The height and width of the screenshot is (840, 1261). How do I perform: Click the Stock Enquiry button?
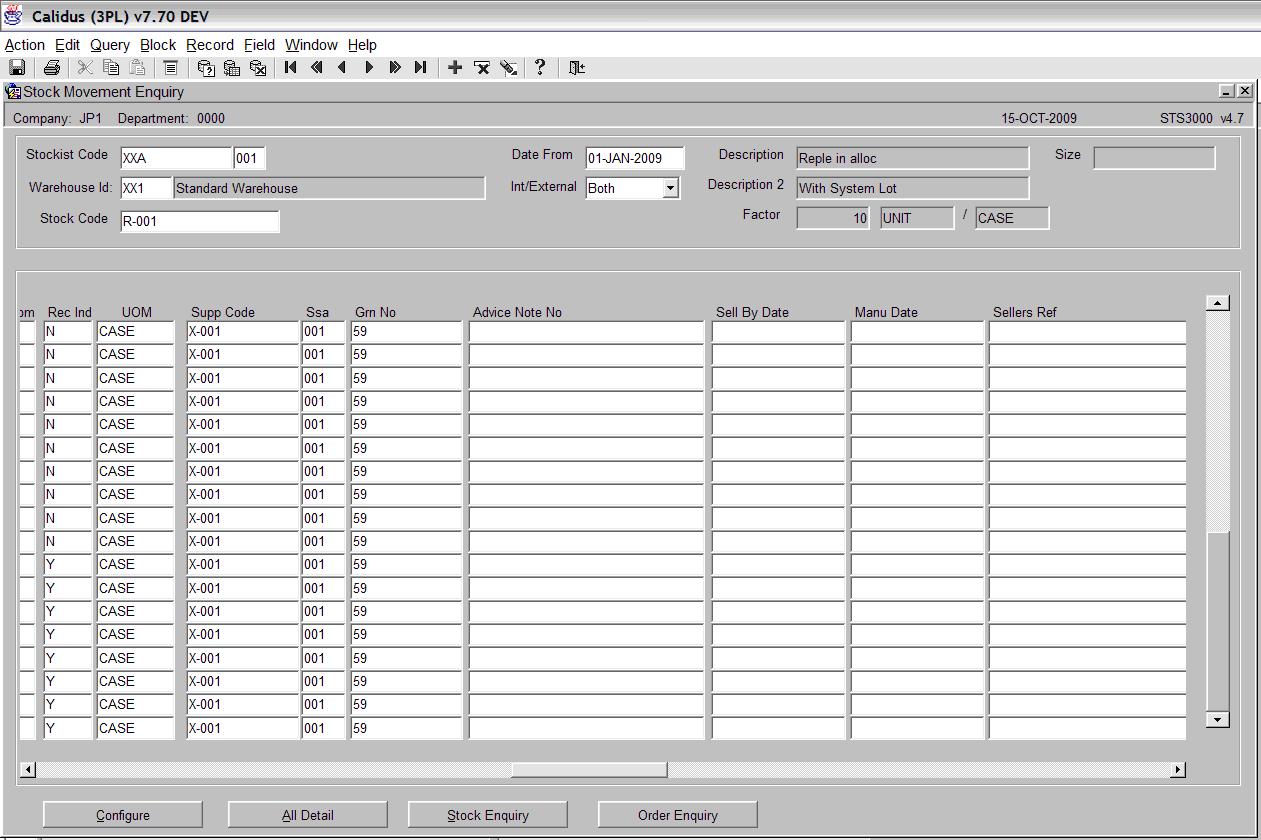pos(488,815)
